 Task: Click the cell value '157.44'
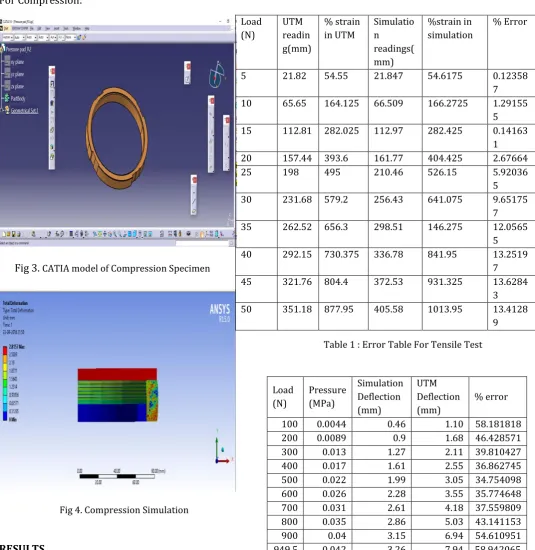coord(297,158)
